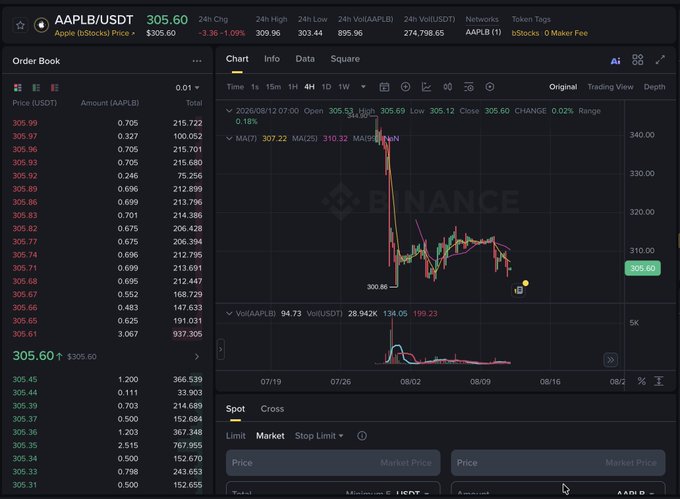Select bid price 305.35 in order book

[25, 445]
